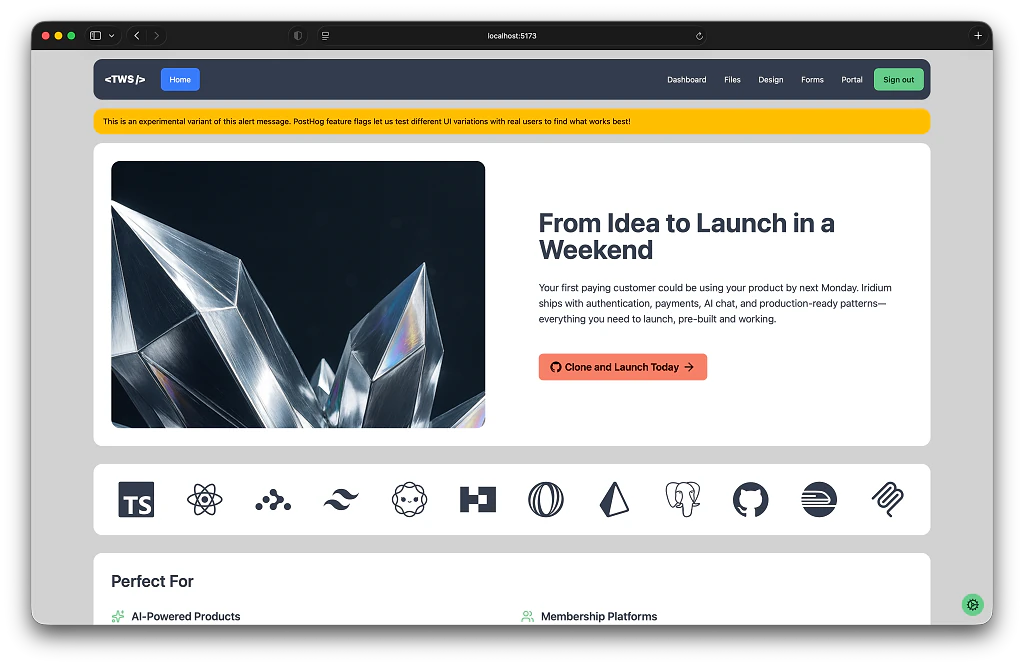The height and width of the screenshot is (666, 1024).
Task: Click the Clone and Launch Today button
Action: [622, 367]
